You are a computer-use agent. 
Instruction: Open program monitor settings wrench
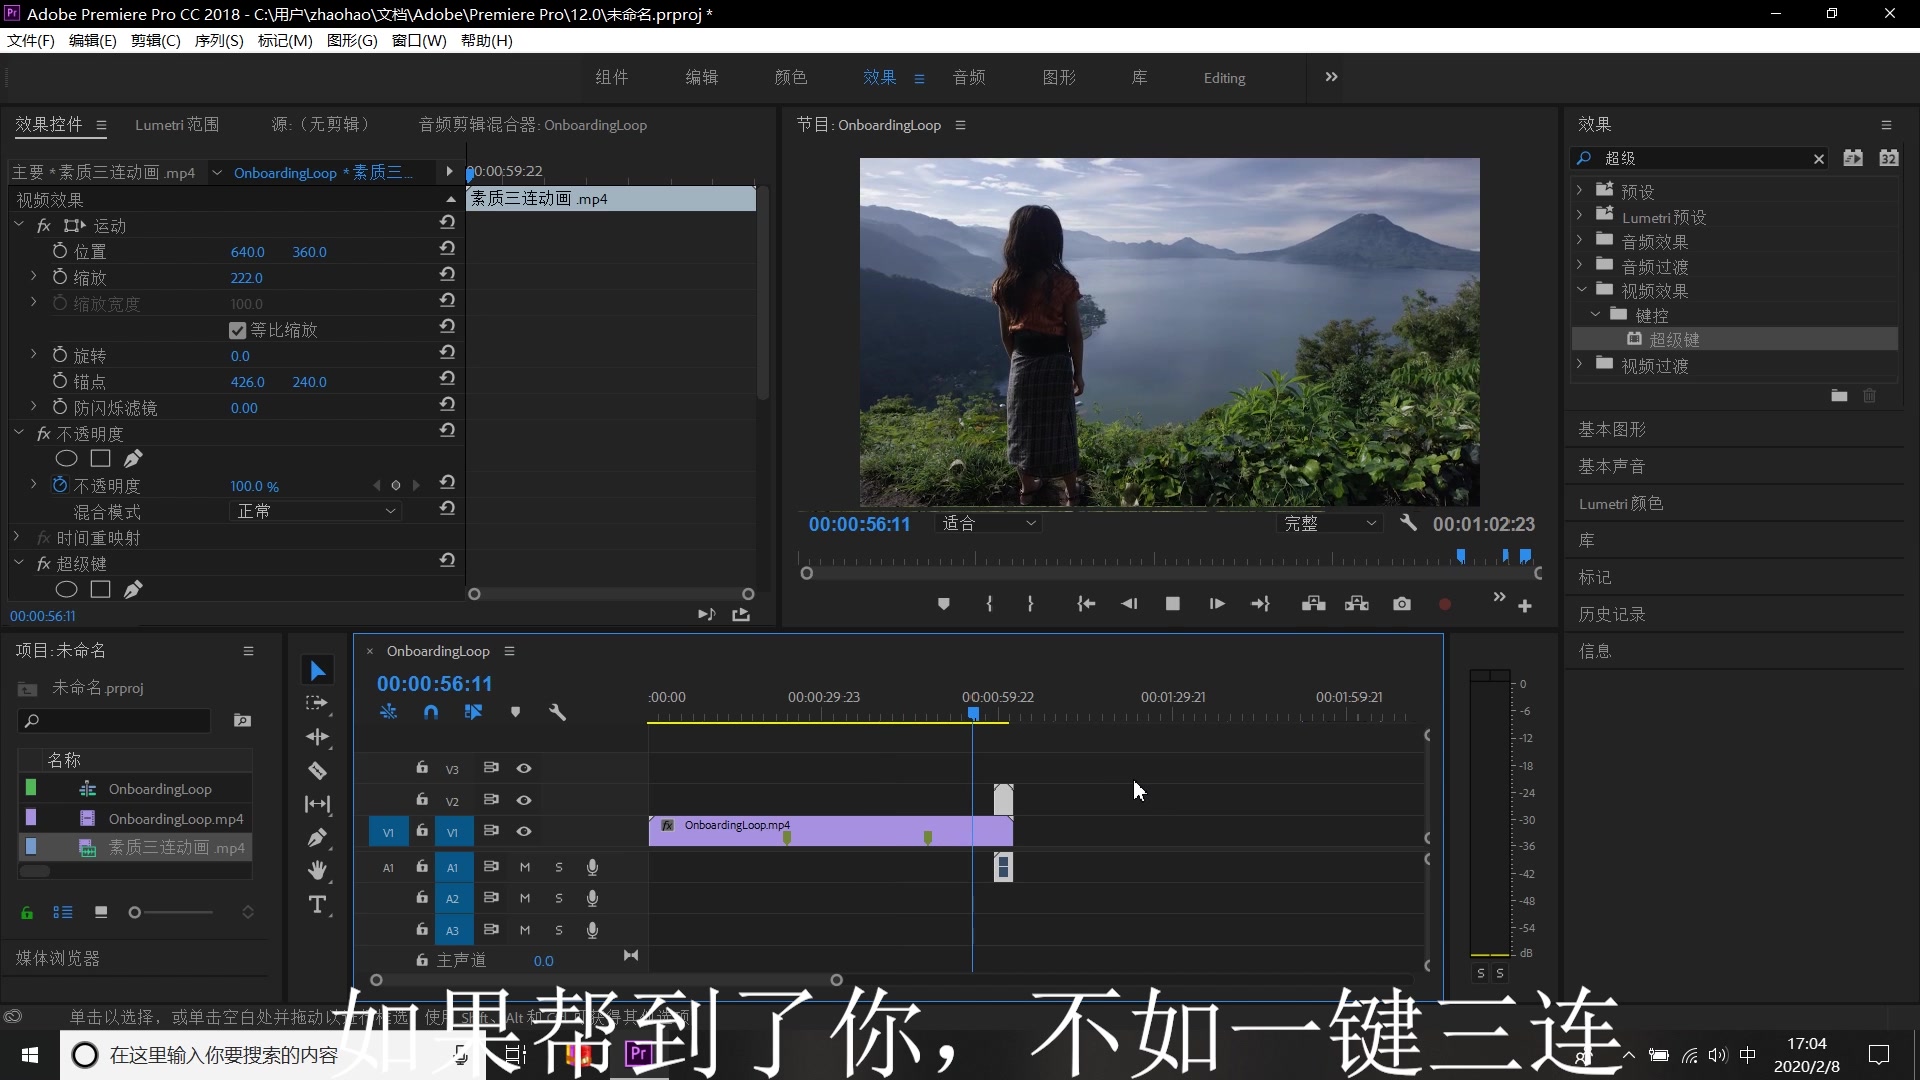1408,522
